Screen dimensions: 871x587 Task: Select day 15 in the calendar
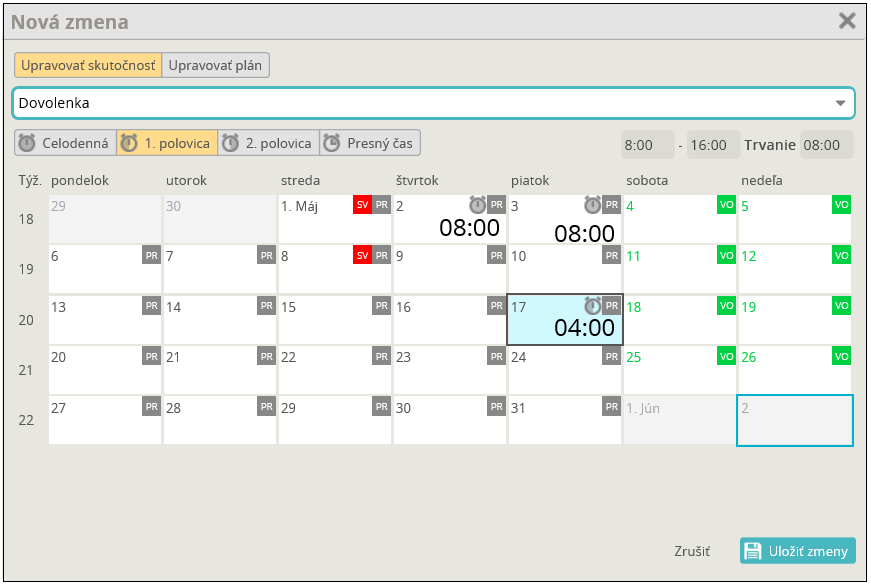335,320
